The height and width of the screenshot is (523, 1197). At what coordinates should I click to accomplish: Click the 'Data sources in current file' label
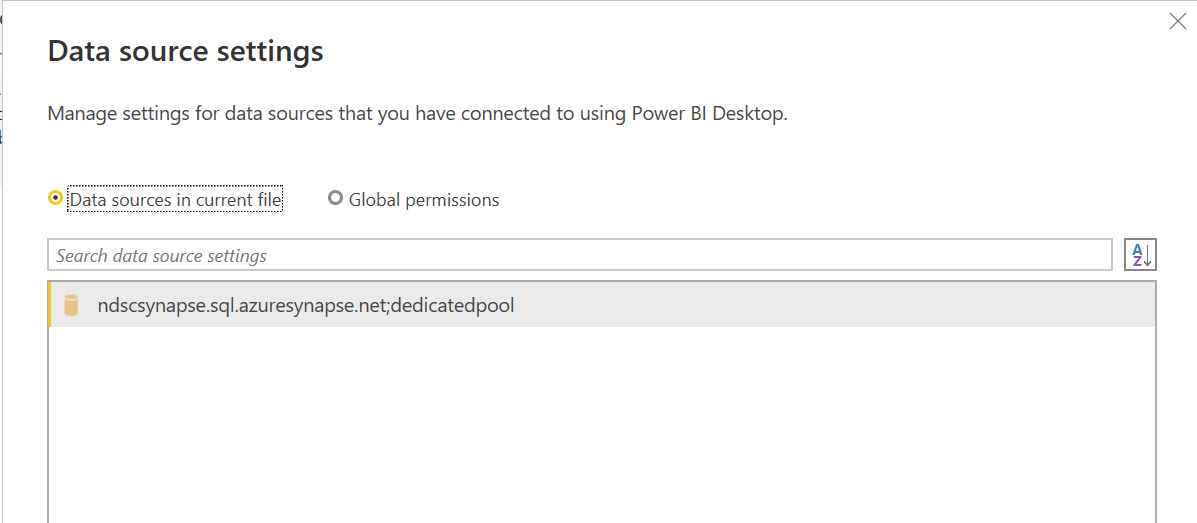pos(176,200)
